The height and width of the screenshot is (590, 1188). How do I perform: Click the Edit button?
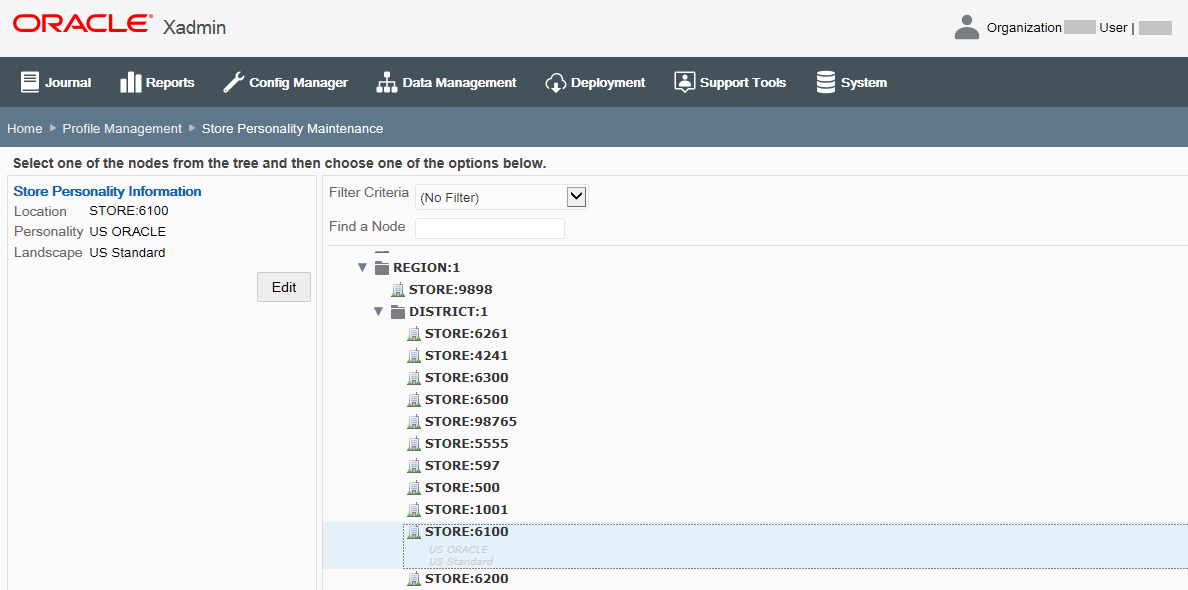pos(283,287)
